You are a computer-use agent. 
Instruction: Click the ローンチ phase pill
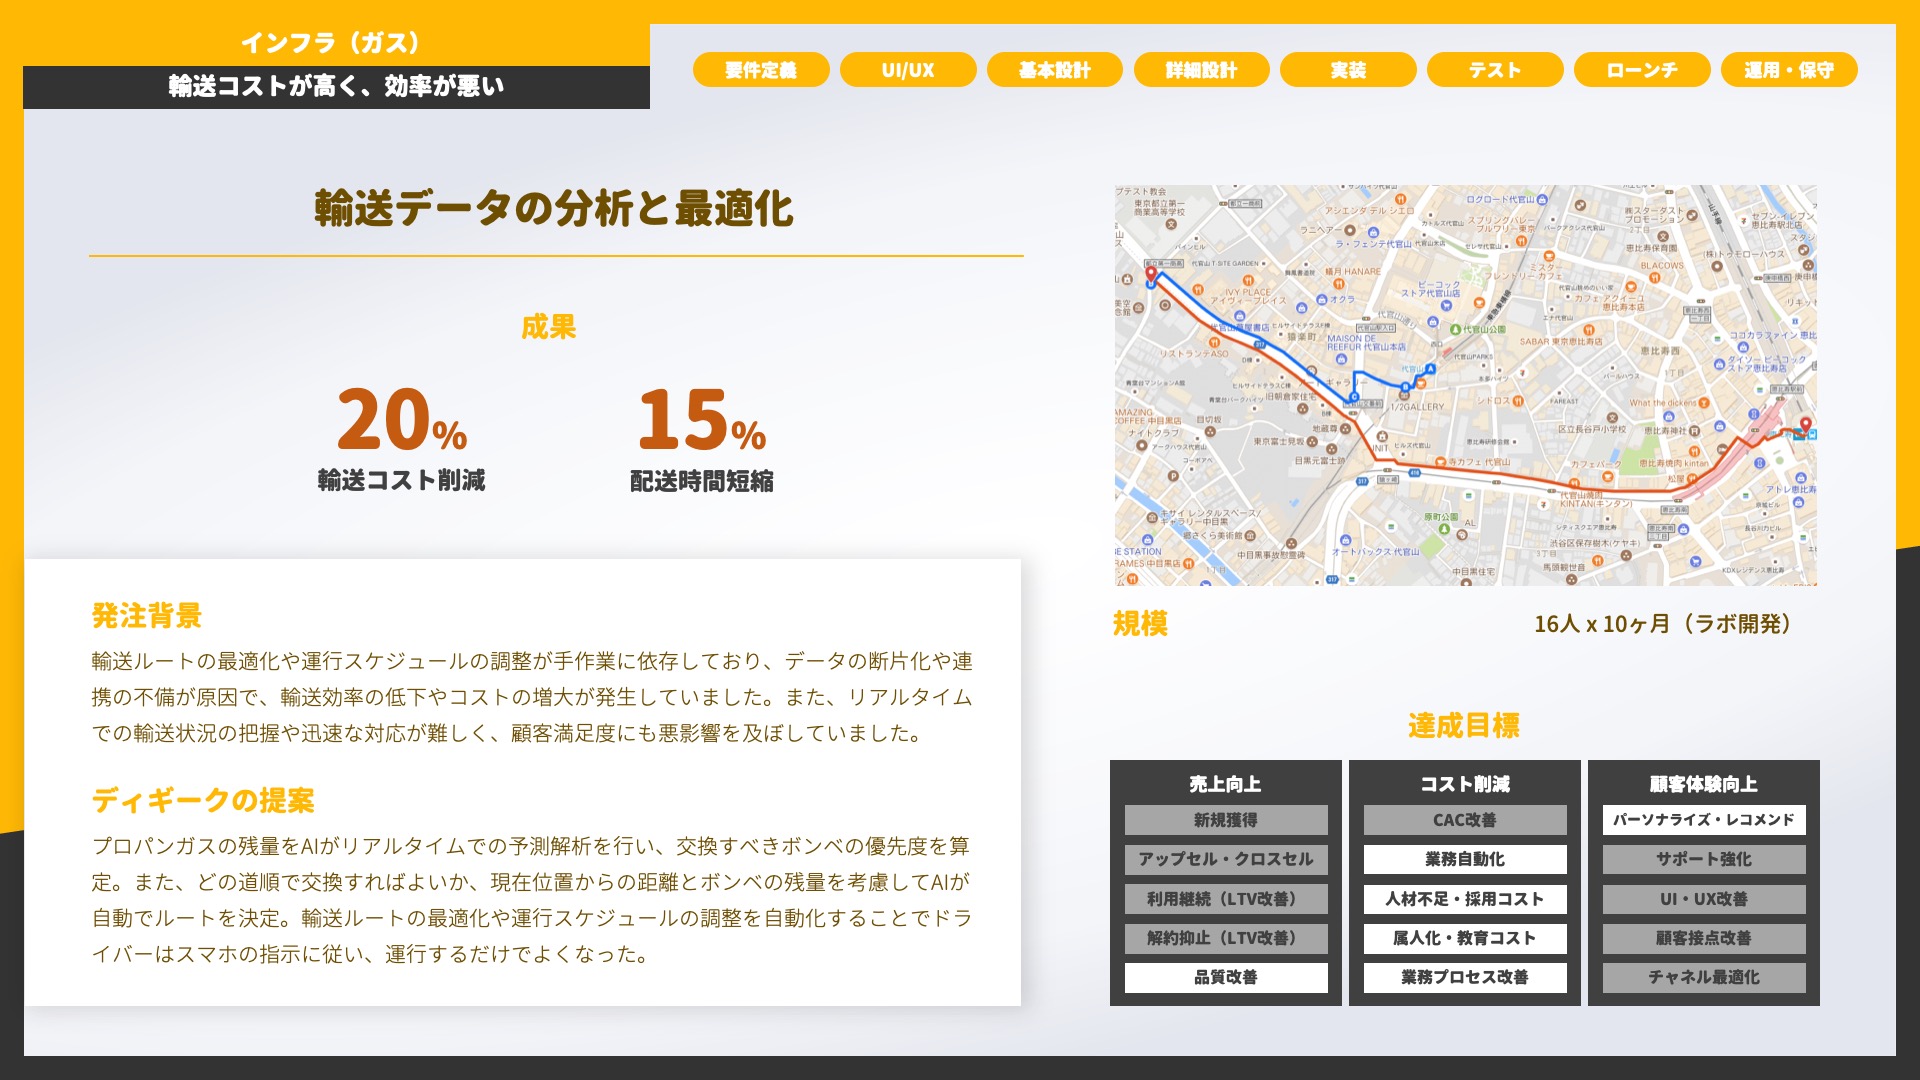click(1641, 70)
